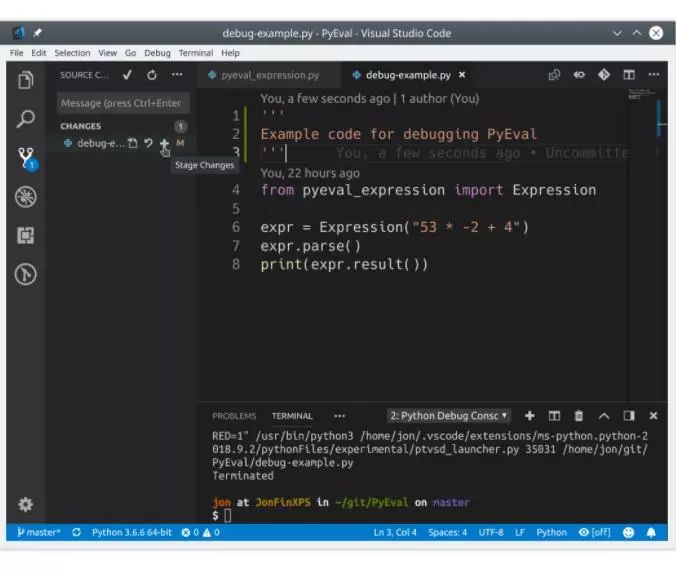The width and height of the screenshot is (676, 570).
Task: Open the Search view in activity bar
Action: [x=25, y=119]
